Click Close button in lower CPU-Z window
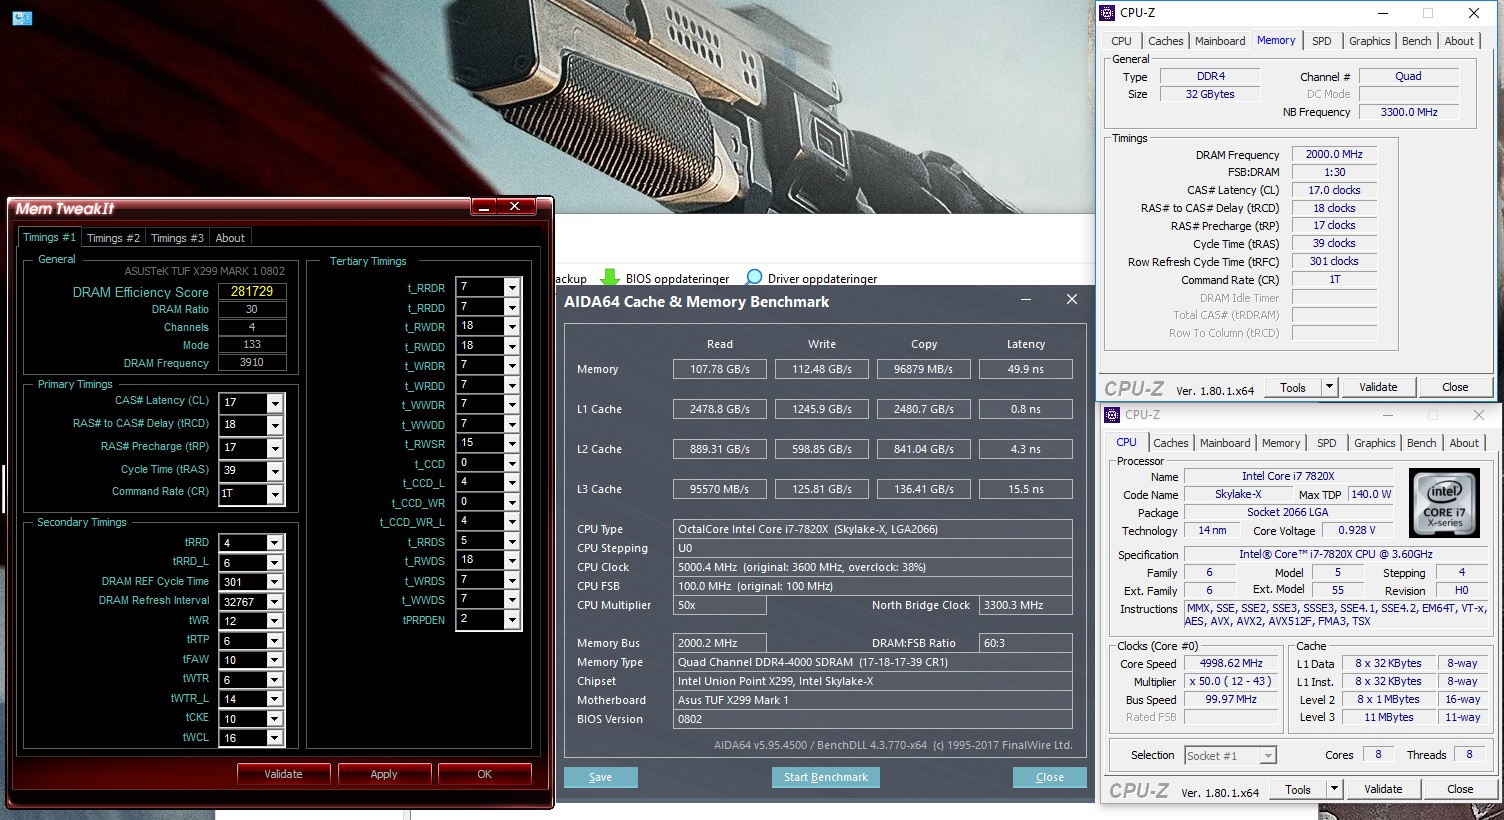Image resolution: width=1504 pixels, height=820 pixels. (1460, 789)
